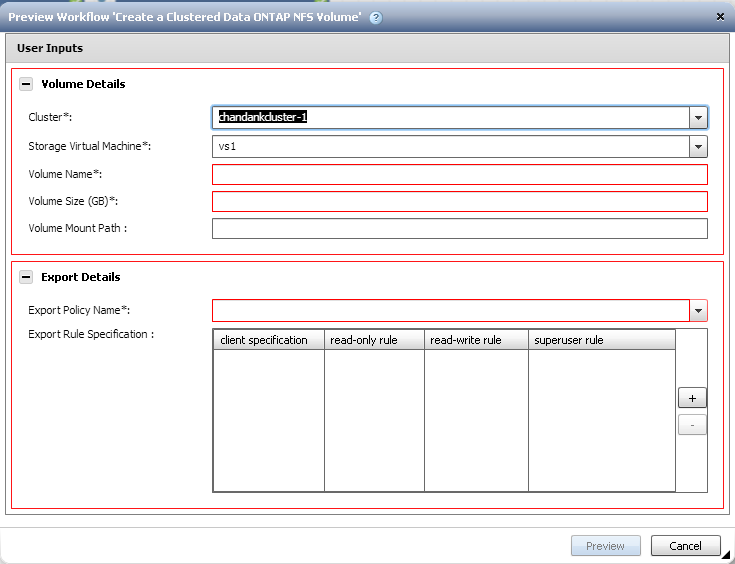735x564 pixels.
Task: Click the Volume Size (GB) field
Action: (x=459, y=202)
